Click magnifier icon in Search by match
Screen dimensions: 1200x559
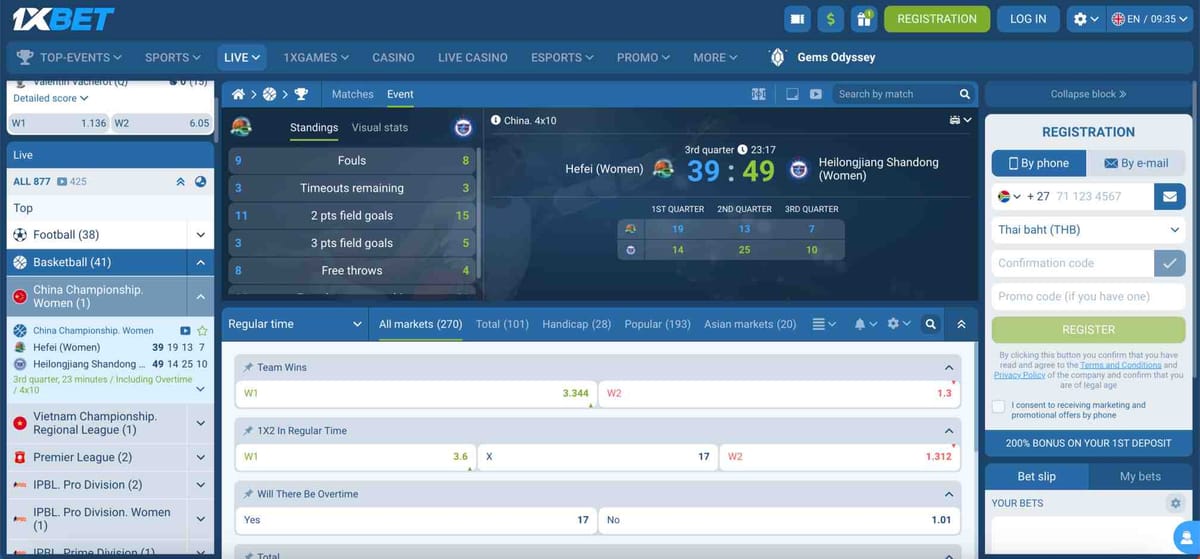[x=965, y=94]
